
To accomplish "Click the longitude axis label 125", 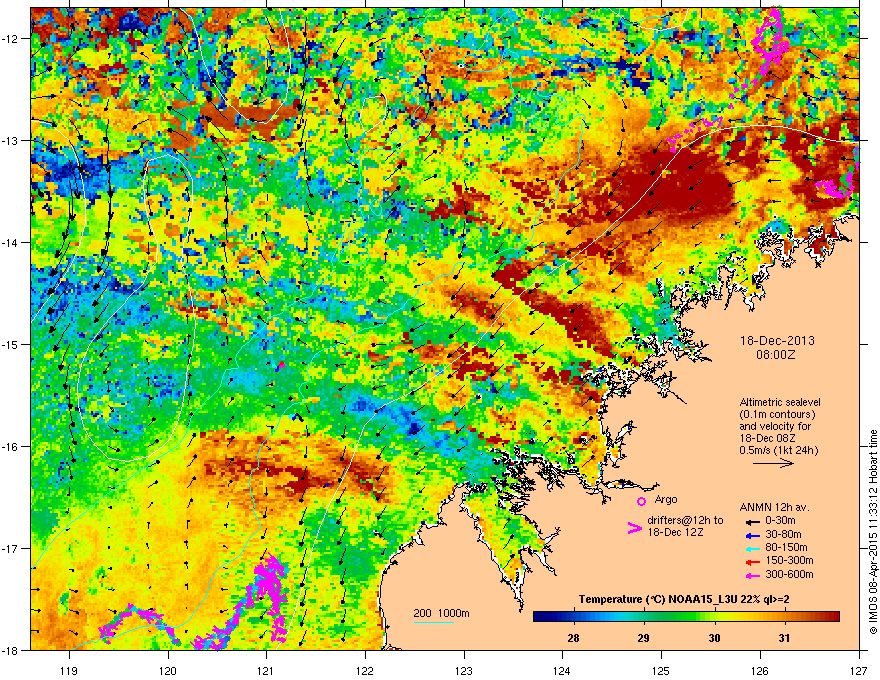I will coord(661,670).
